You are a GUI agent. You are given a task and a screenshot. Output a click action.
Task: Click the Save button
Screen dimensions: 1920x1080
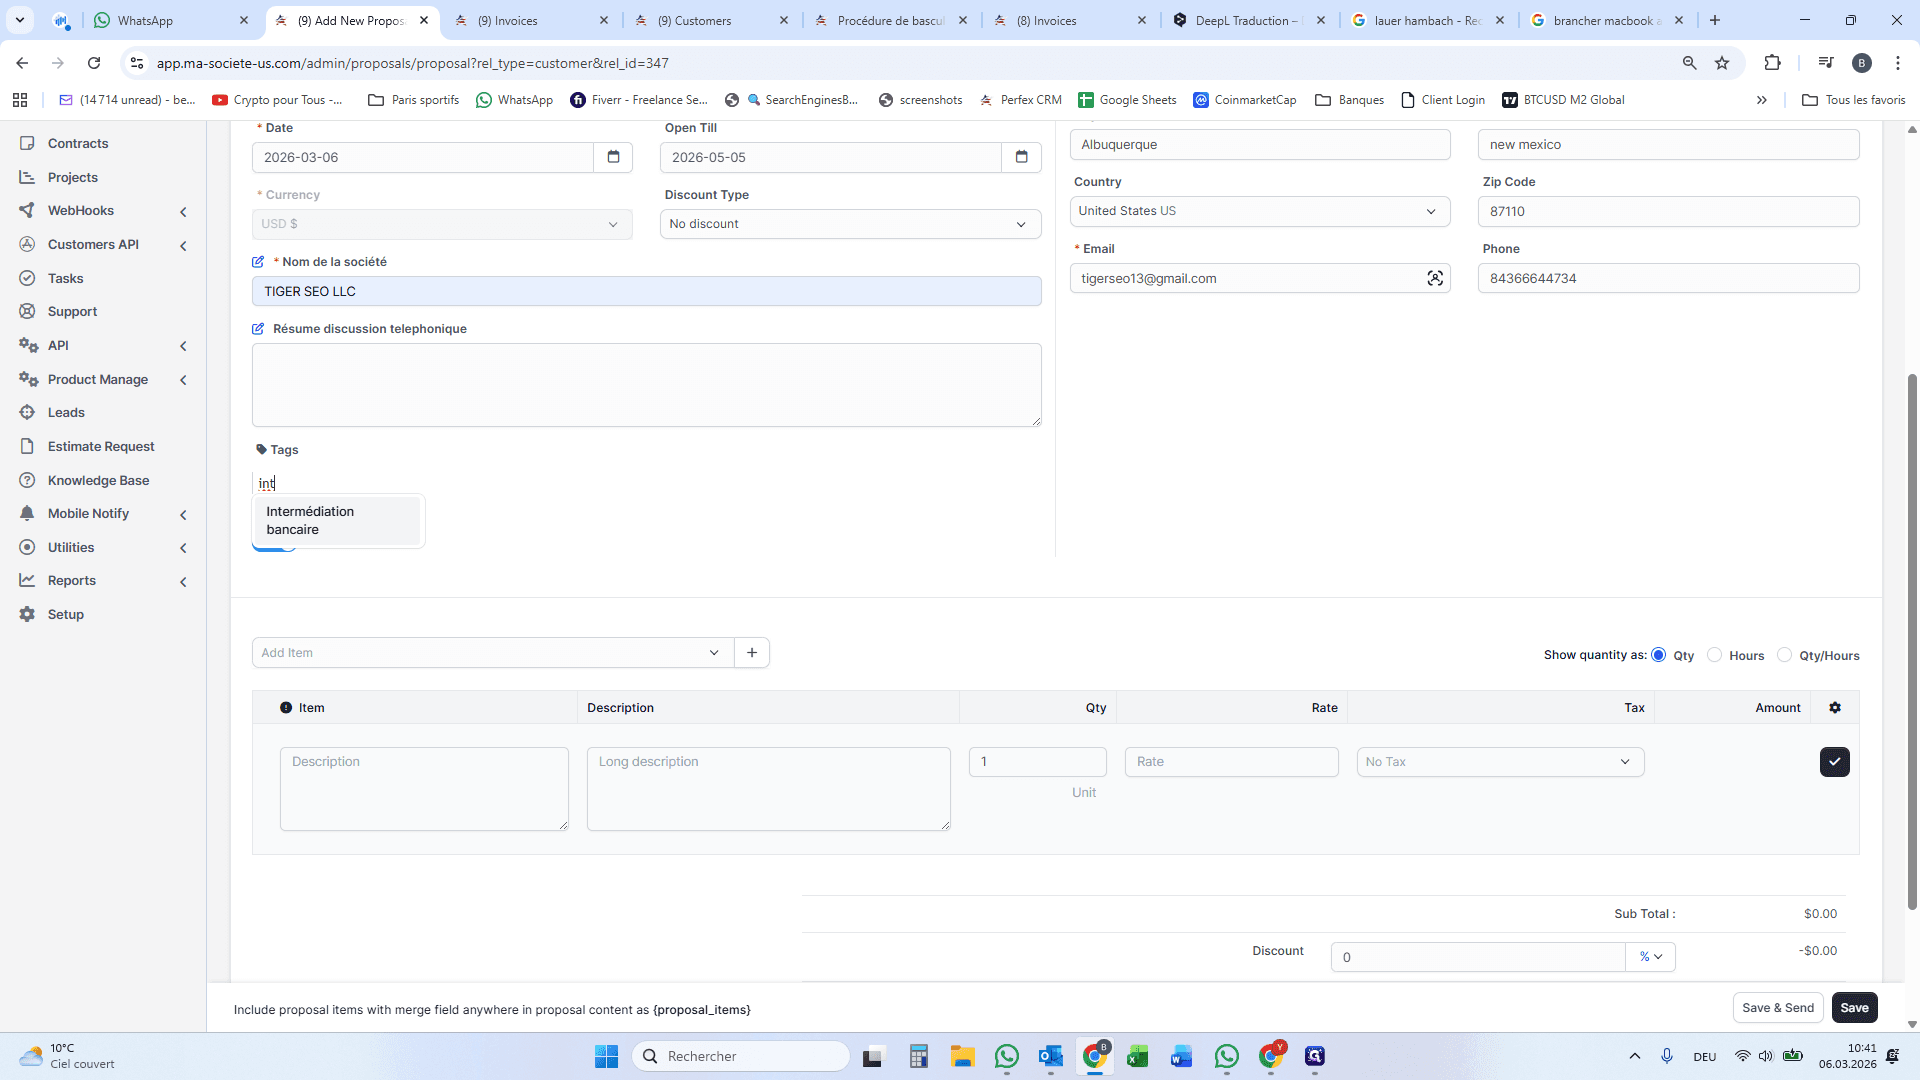click(1854, 1008)
